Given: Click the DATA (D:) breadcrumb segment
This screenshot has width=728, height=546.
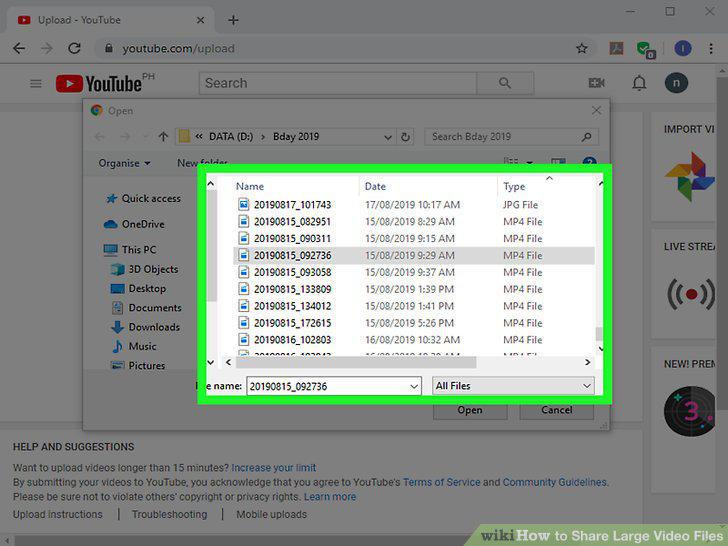Looking at the screenshot, I should click(231, 137).
